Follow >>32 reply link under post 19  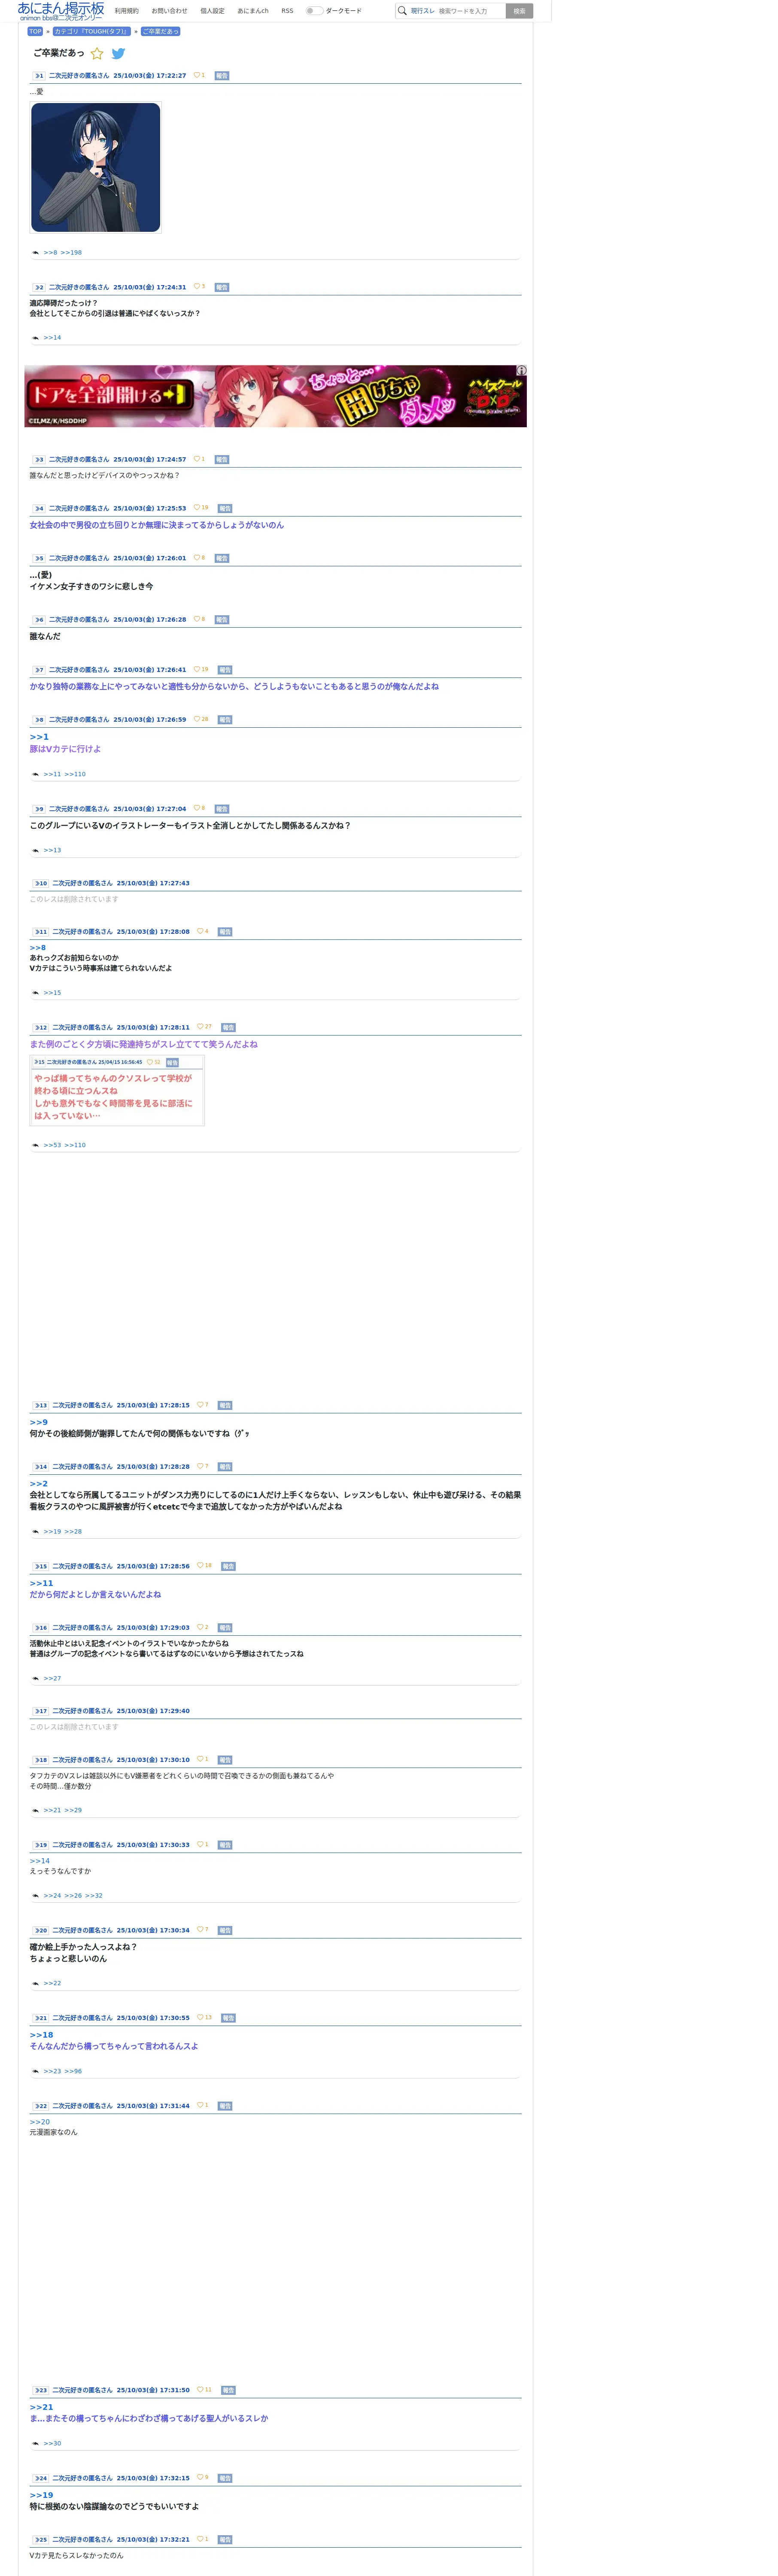point(93,1896)
